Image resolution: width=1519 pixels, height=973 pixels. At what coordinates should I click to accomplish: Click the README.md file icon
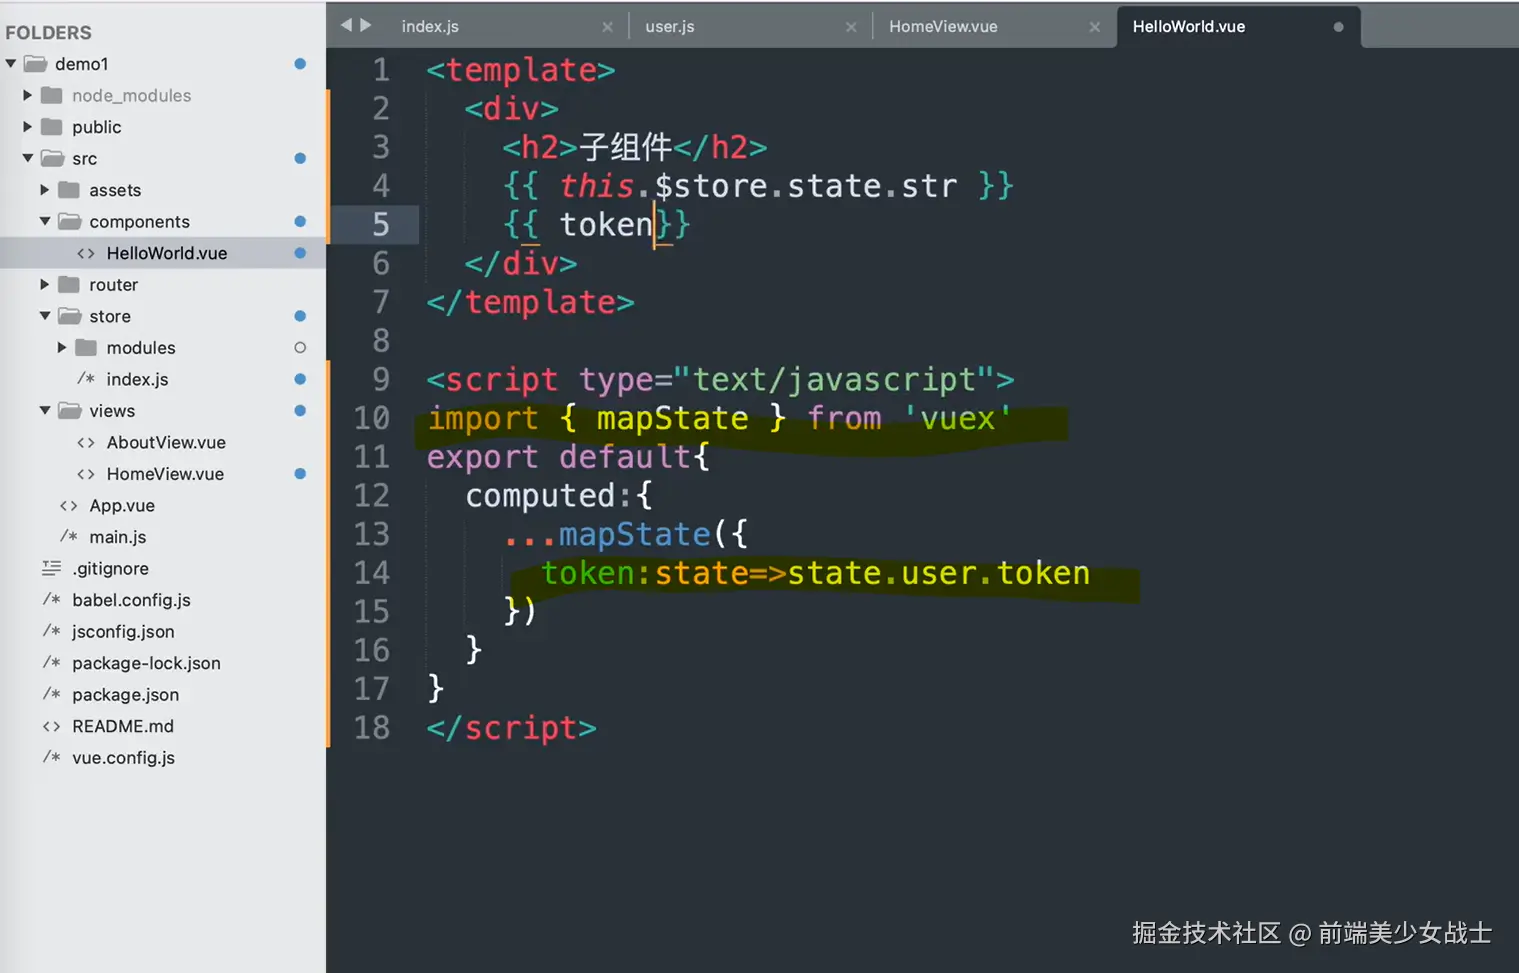coord(52,726)
